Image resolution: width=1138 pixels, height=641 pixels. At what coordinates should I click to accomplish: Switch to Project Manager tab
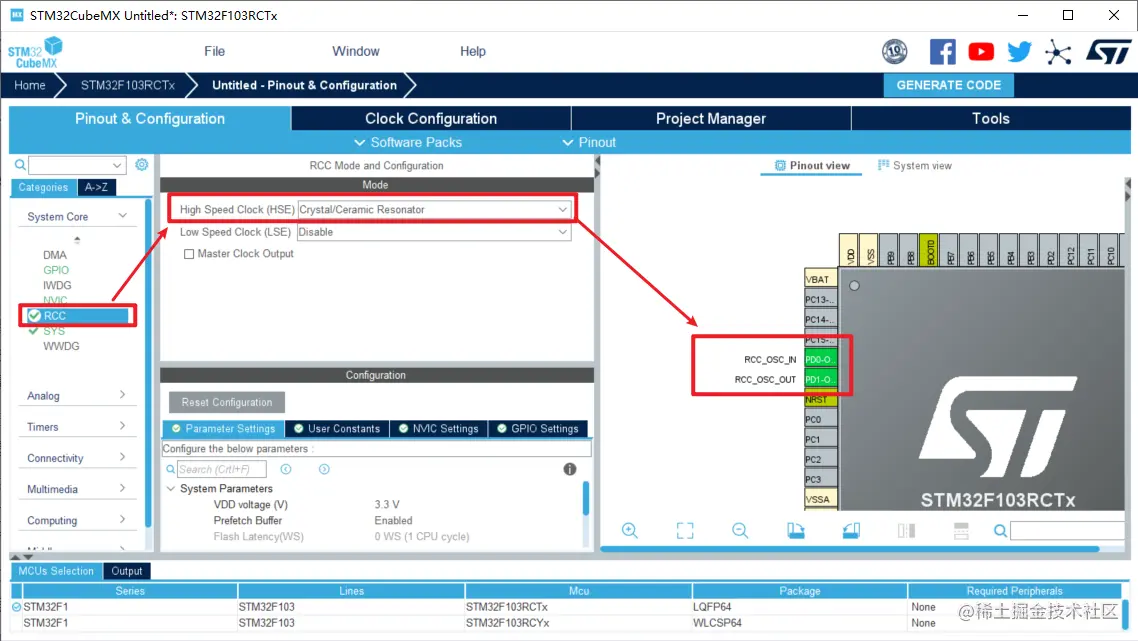(711, 118)
